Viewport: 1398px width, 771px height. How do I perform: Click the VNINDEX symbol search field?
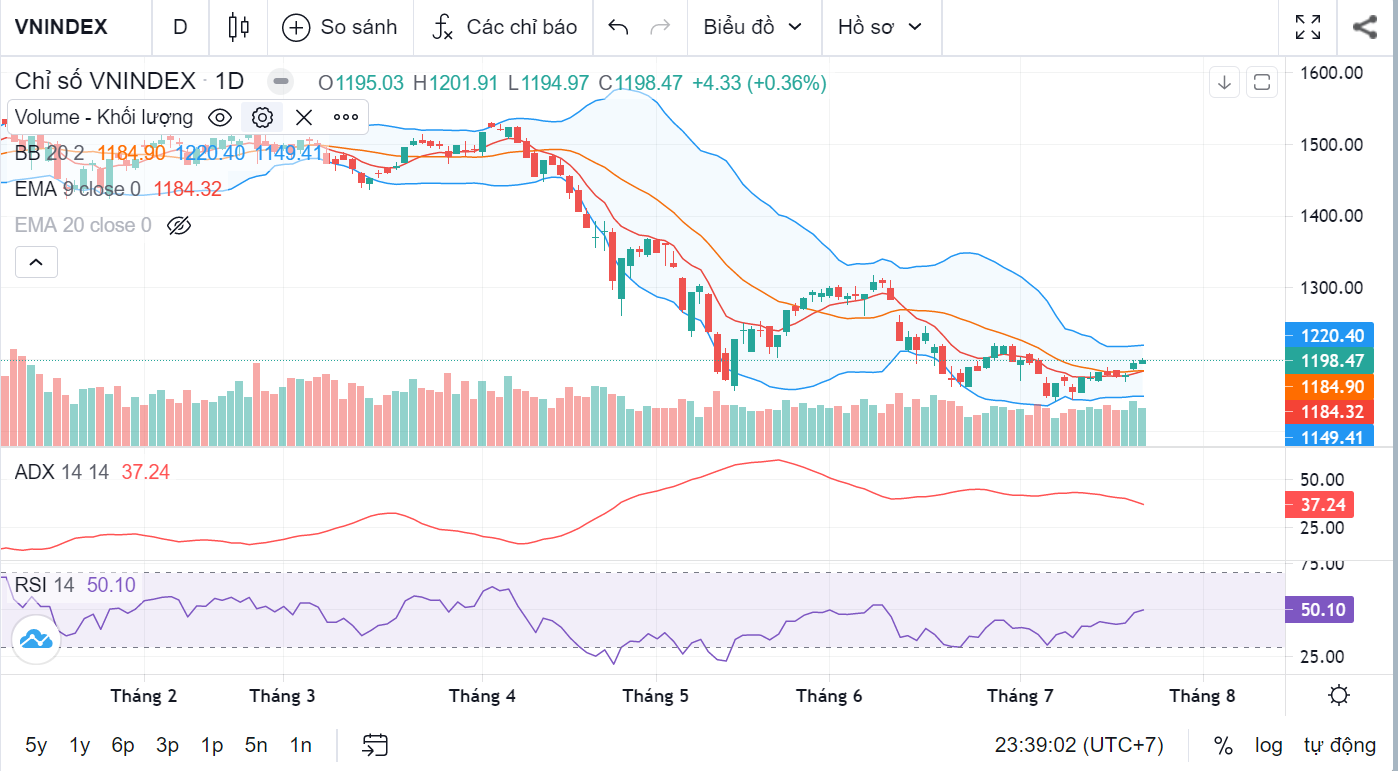[62, 27]
